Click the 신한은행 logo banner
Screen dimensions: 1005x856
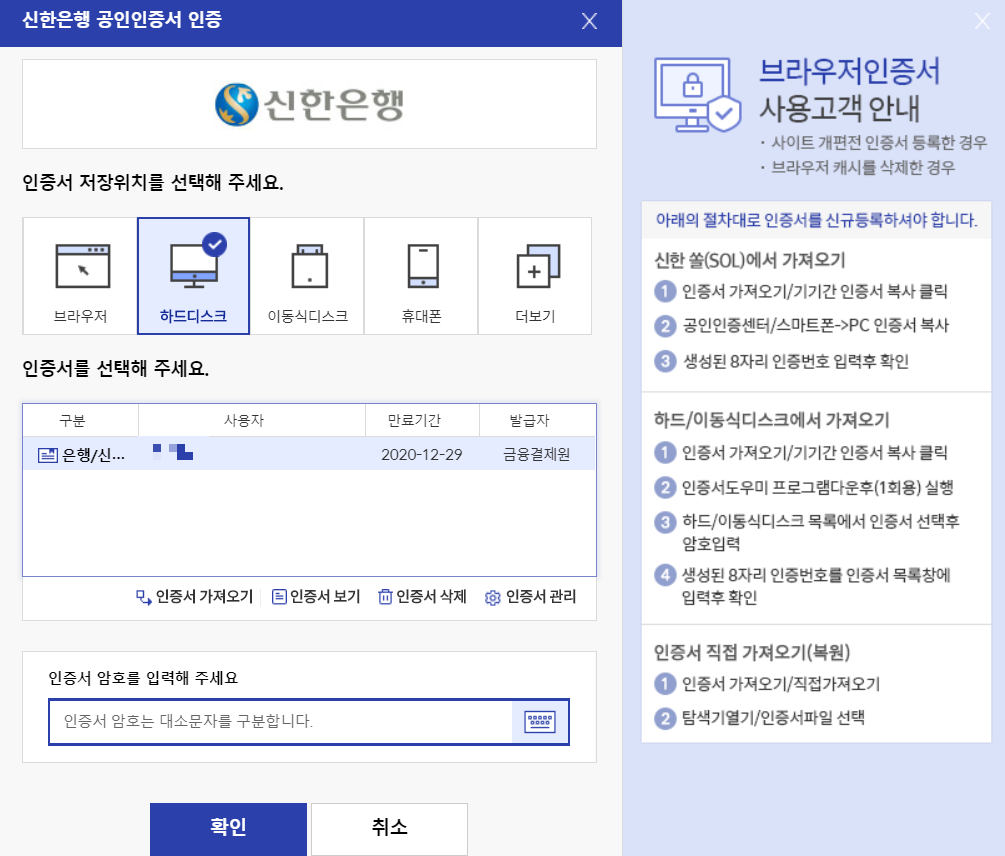pyautogui.click(x=310, y=104)
